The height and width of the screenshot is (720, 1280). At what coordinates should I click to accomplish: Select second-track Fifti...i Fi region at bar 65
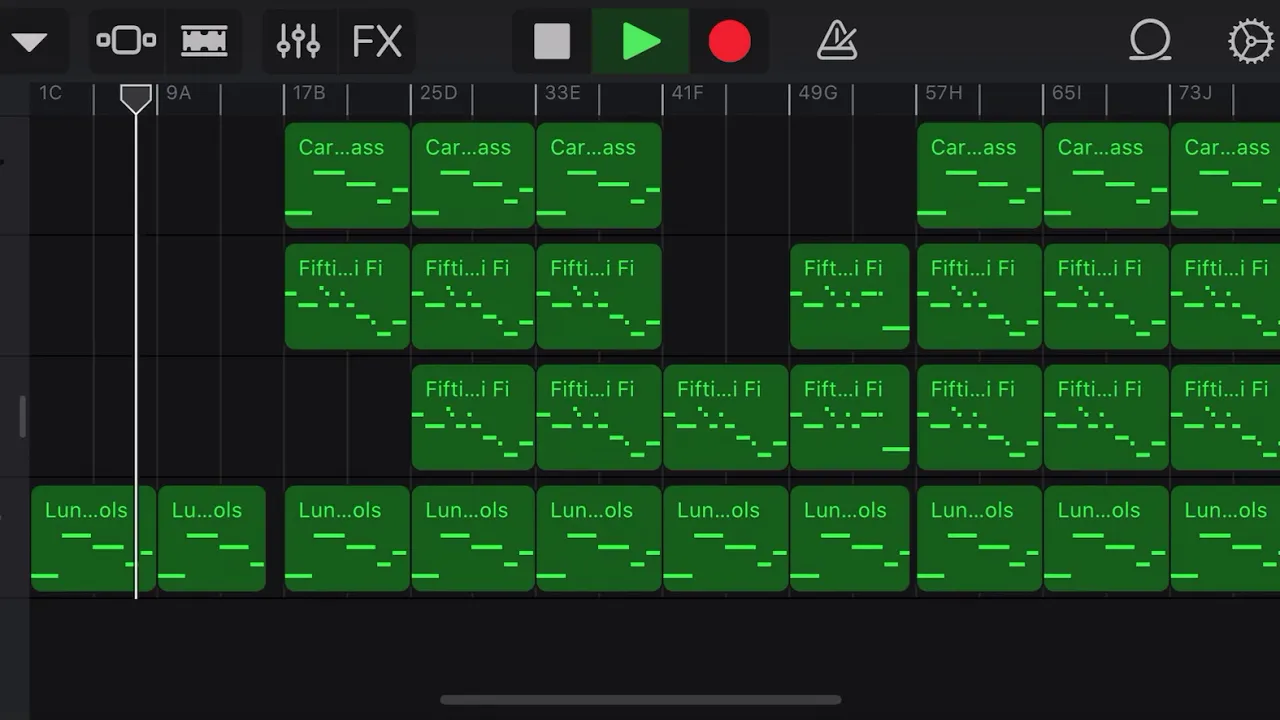click(x=1106, y=297)
